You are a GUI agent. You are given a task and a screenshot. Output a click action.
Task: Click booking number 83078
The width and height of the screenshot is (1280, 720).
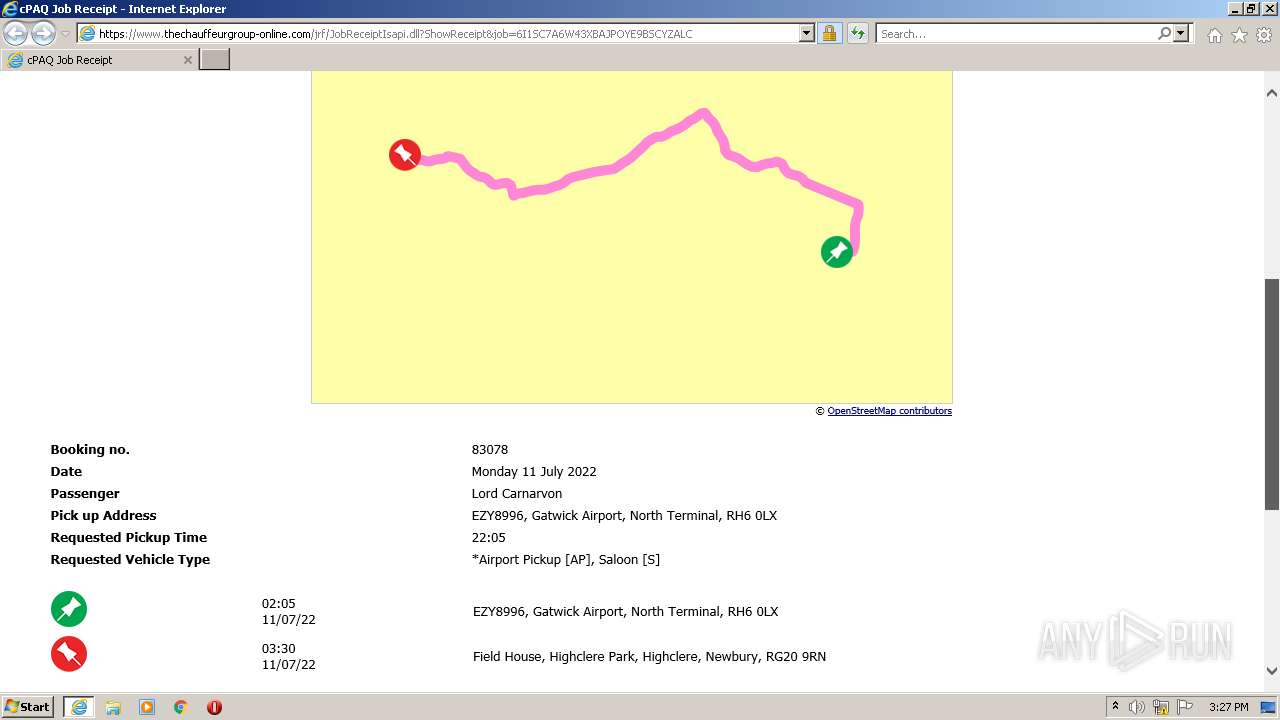coord(490,450)
